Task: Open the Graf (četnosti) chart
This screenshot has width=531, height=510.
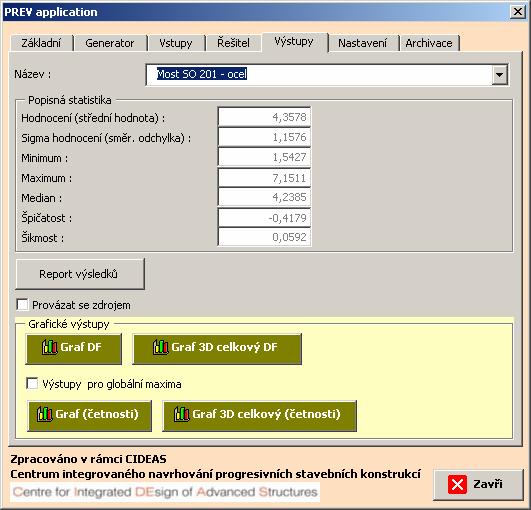Action: click(x=89, y=416)
